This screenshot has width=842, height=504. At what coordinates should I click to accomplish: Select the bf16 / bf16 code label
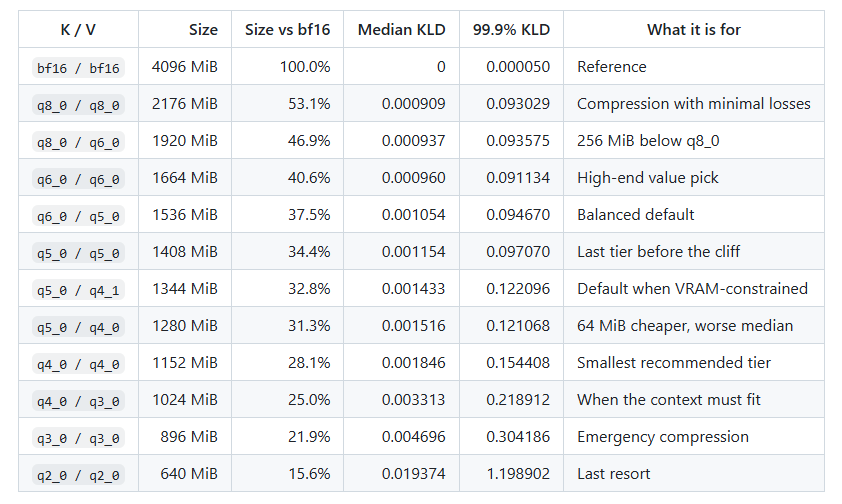click(x=78, y=68)
